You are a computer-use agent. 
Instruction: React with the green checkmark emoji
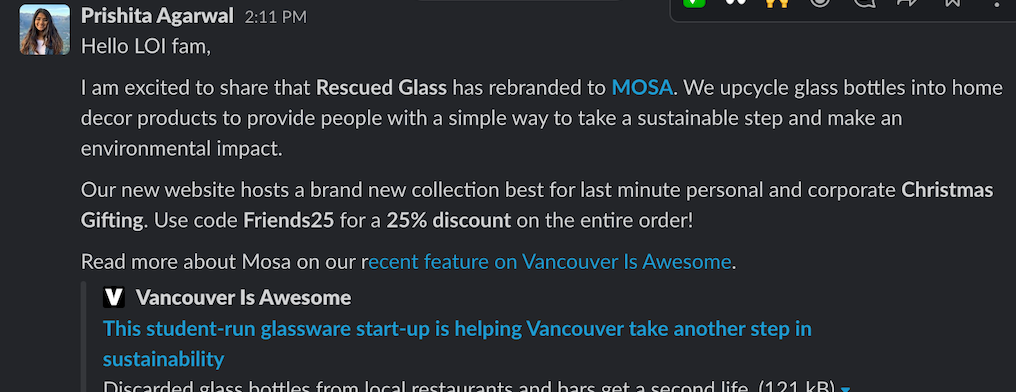pos(695,3)
